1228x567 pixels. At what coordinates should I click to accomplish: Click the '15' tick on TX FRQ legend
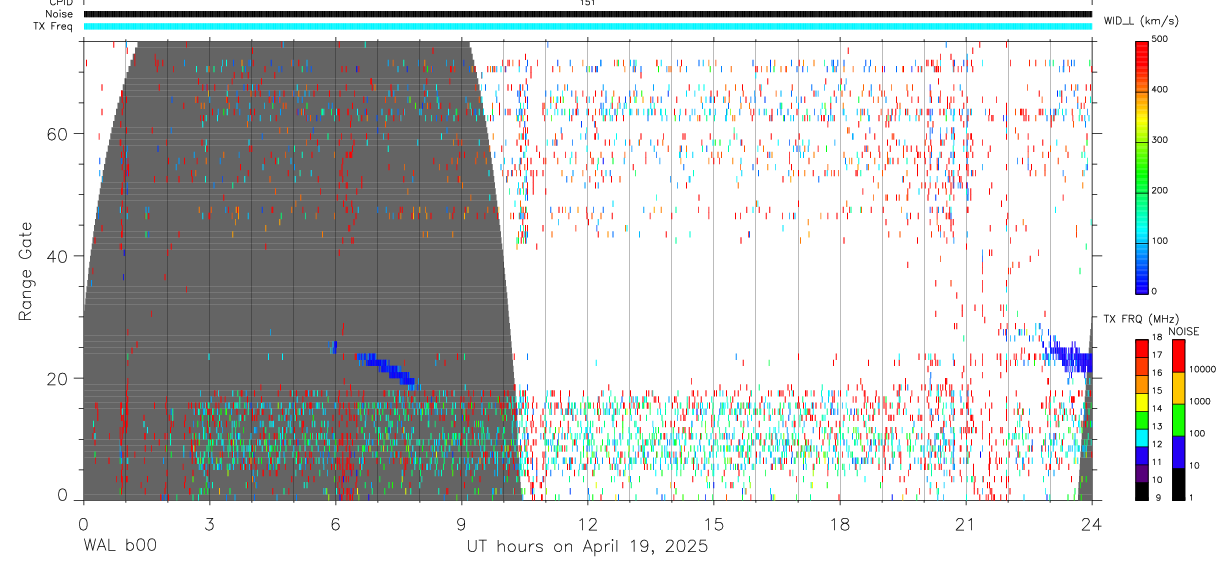(1157, 391)
